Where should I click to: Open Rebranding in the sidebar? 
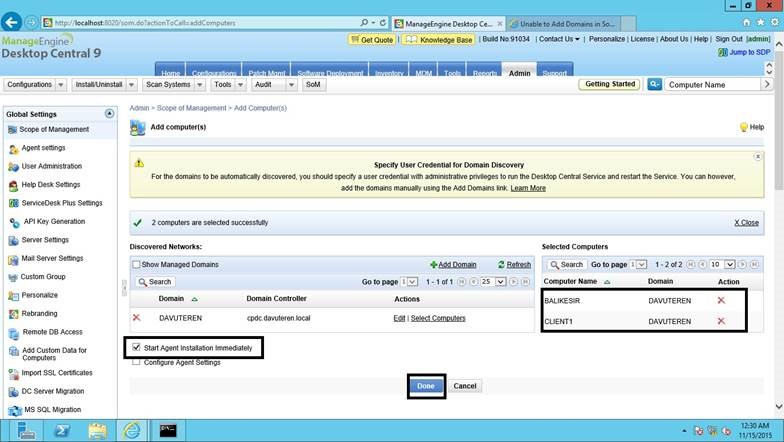tap(39, 314)
